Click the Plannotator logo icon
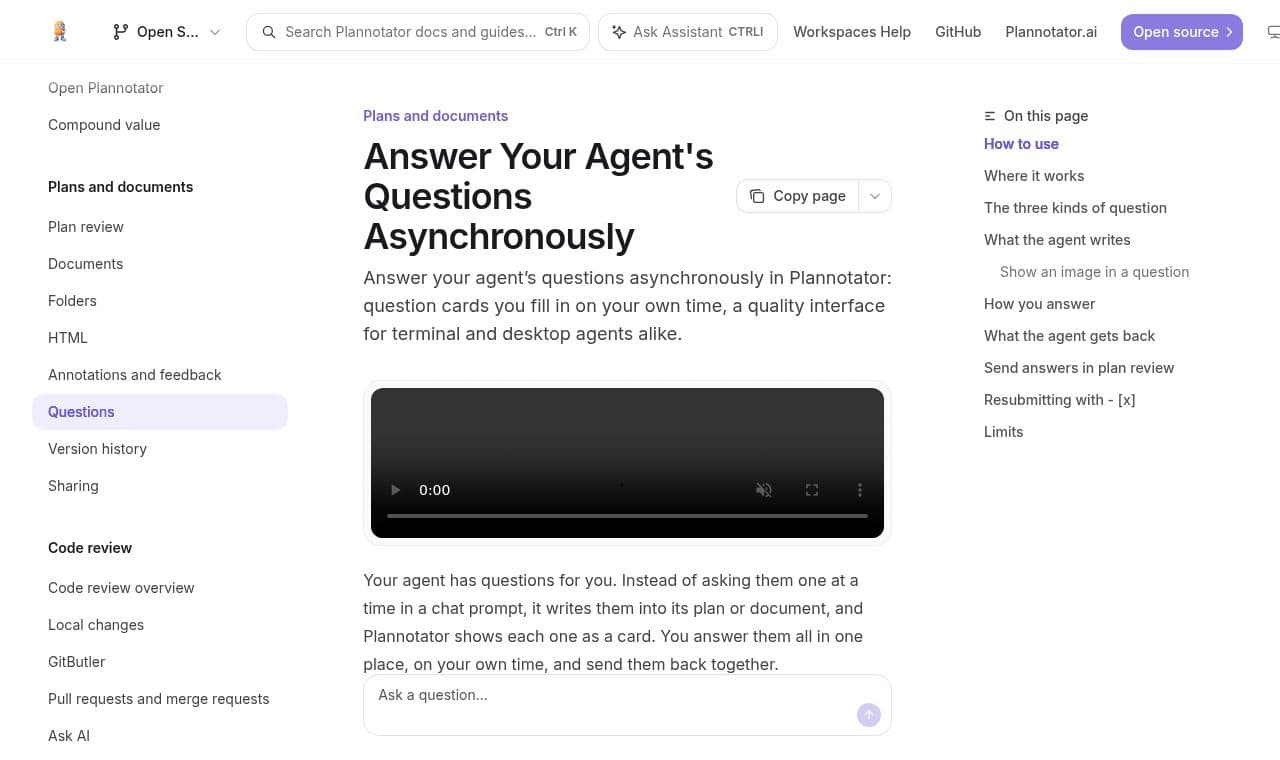The image size is (1280, 760). pyautogui.click(x=60, y=32)
